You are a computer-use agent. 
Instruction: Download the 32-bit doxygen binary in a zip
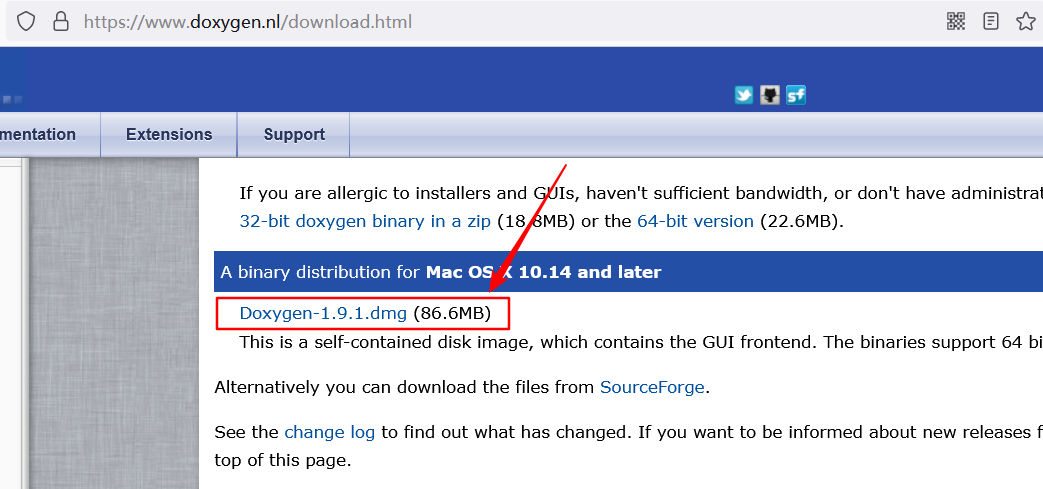point(365,222)
